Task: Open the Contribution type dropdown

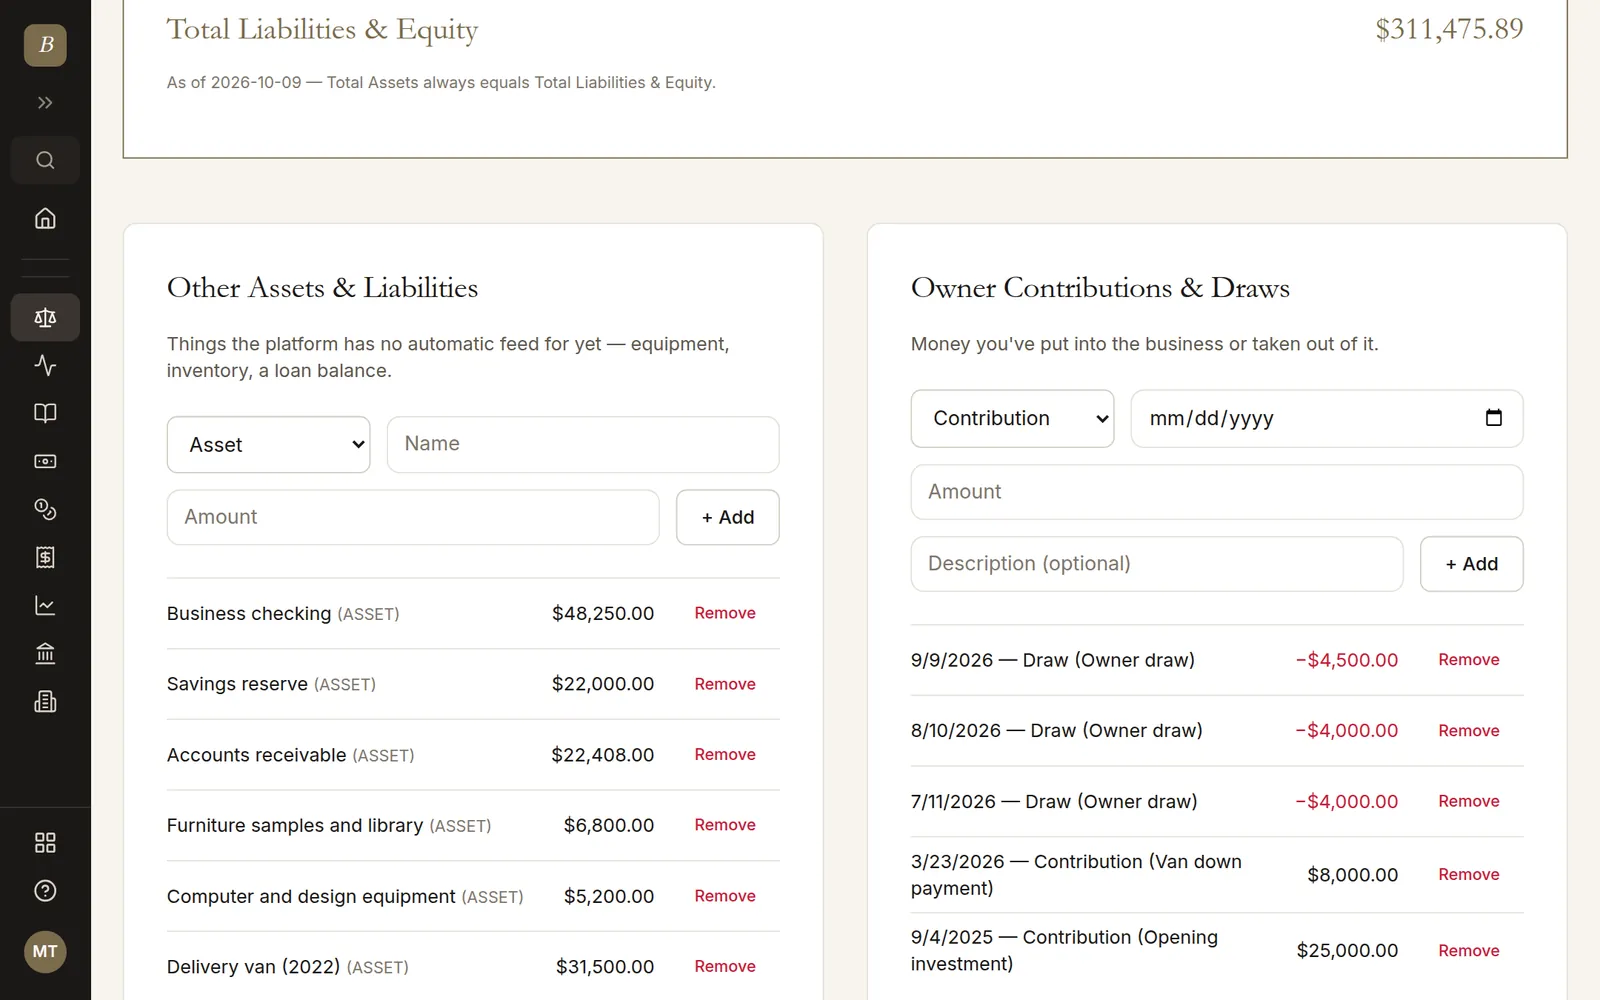Action: [1012, 418]
